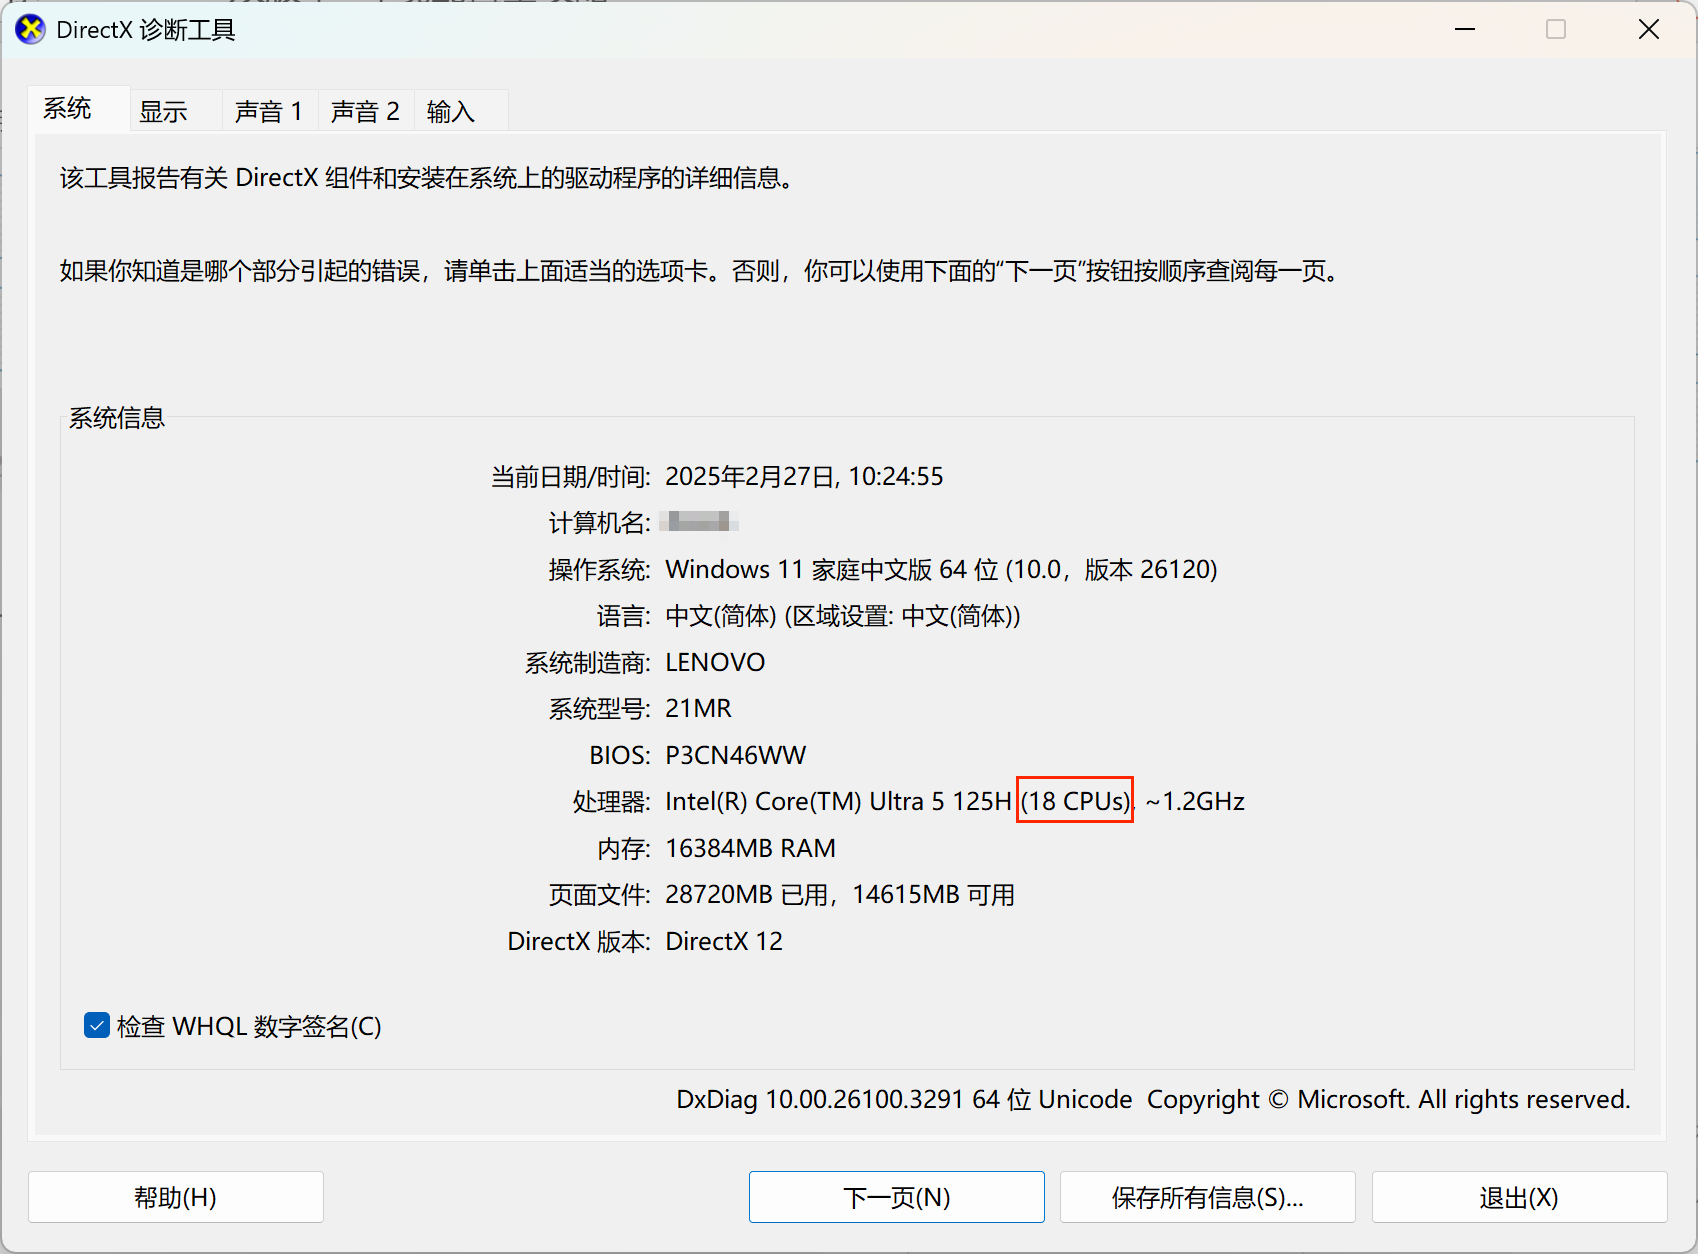This screenshot has height=1254, width=1698.
Task: Click the page file value 28720MB 已用
Action: point(746,894)
